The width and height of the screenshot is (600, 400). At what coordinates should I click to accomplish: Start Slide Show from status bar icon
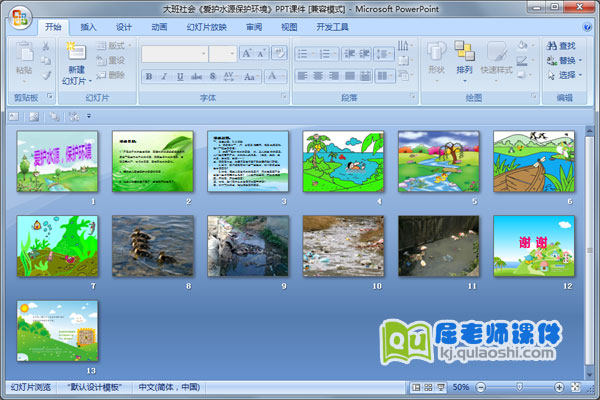pyautogui.click(x=441, y=387)
